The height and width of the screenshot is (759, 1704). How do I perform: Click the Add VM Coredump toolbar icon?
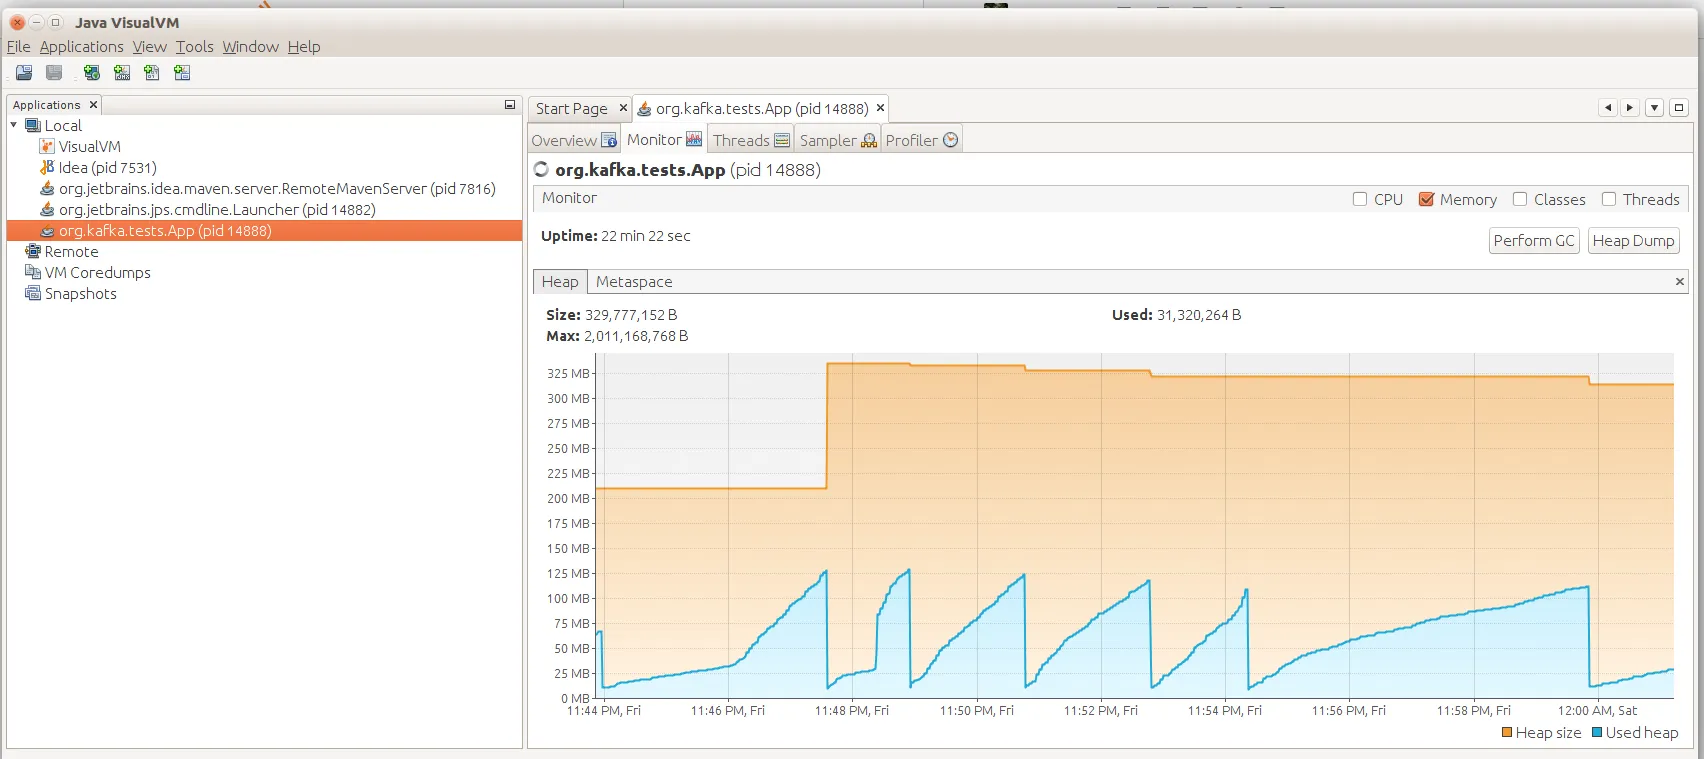point(152,73)
